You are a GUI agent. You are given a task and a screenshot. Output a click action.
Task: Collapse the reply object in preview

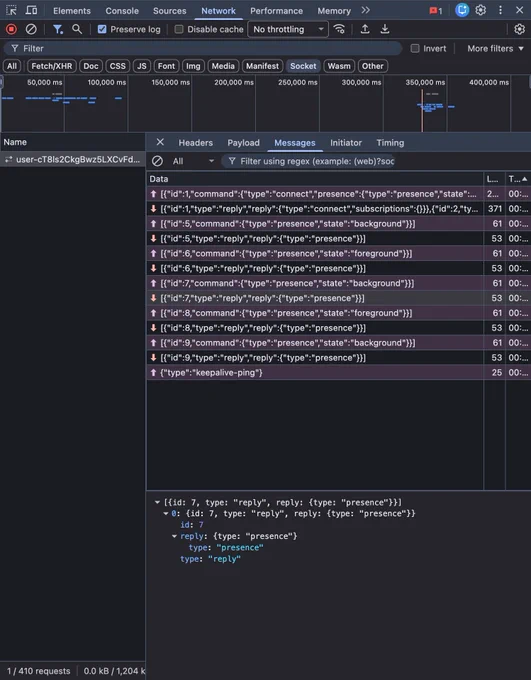click(x=174, y=536)
